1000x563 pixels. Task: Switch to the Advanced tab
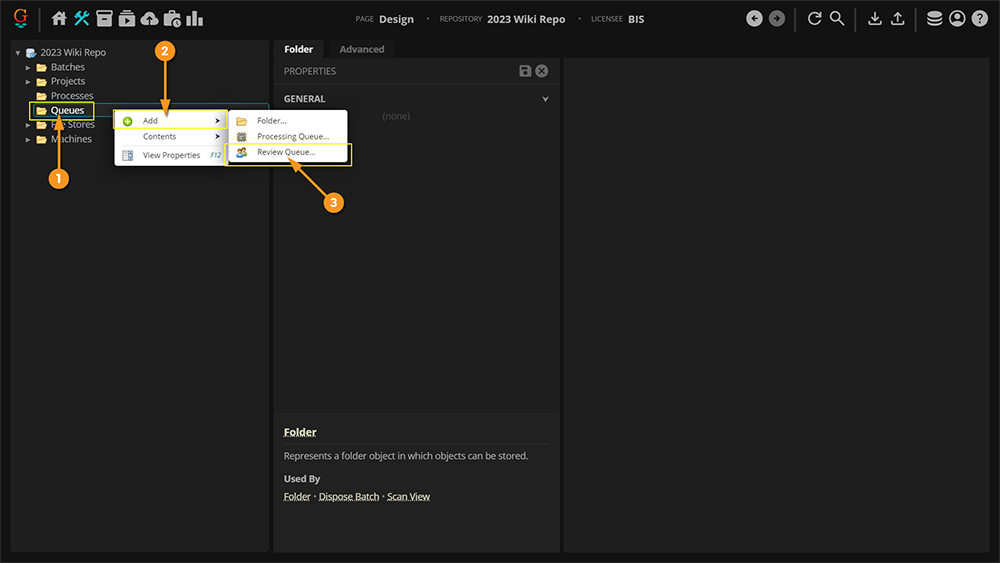point(361,49)
